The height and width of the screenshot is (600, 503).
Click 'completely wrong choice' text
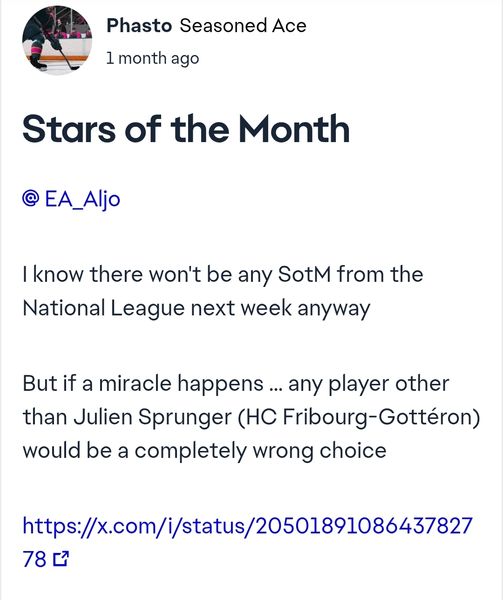(260, 450)
